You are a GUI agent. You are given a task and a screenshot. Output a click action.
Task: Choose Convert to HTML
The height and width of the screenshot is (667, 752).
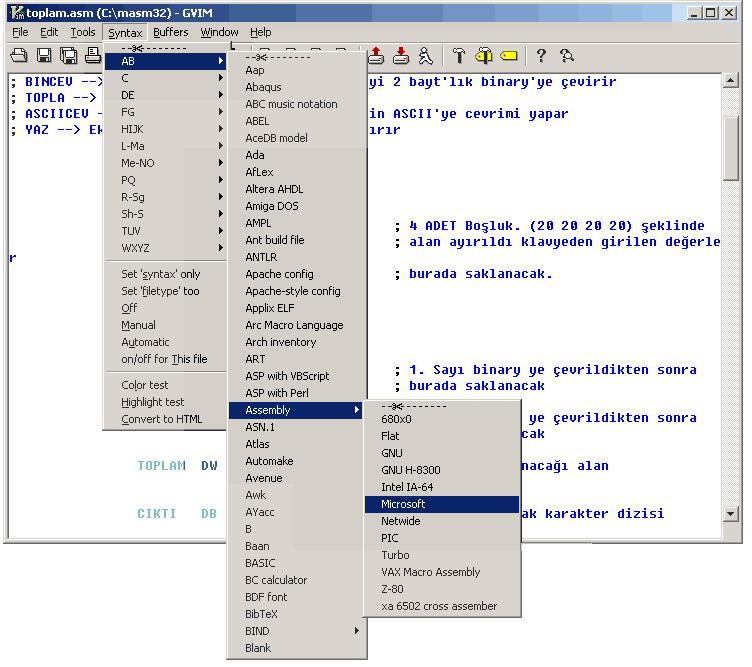pos(165,419)
